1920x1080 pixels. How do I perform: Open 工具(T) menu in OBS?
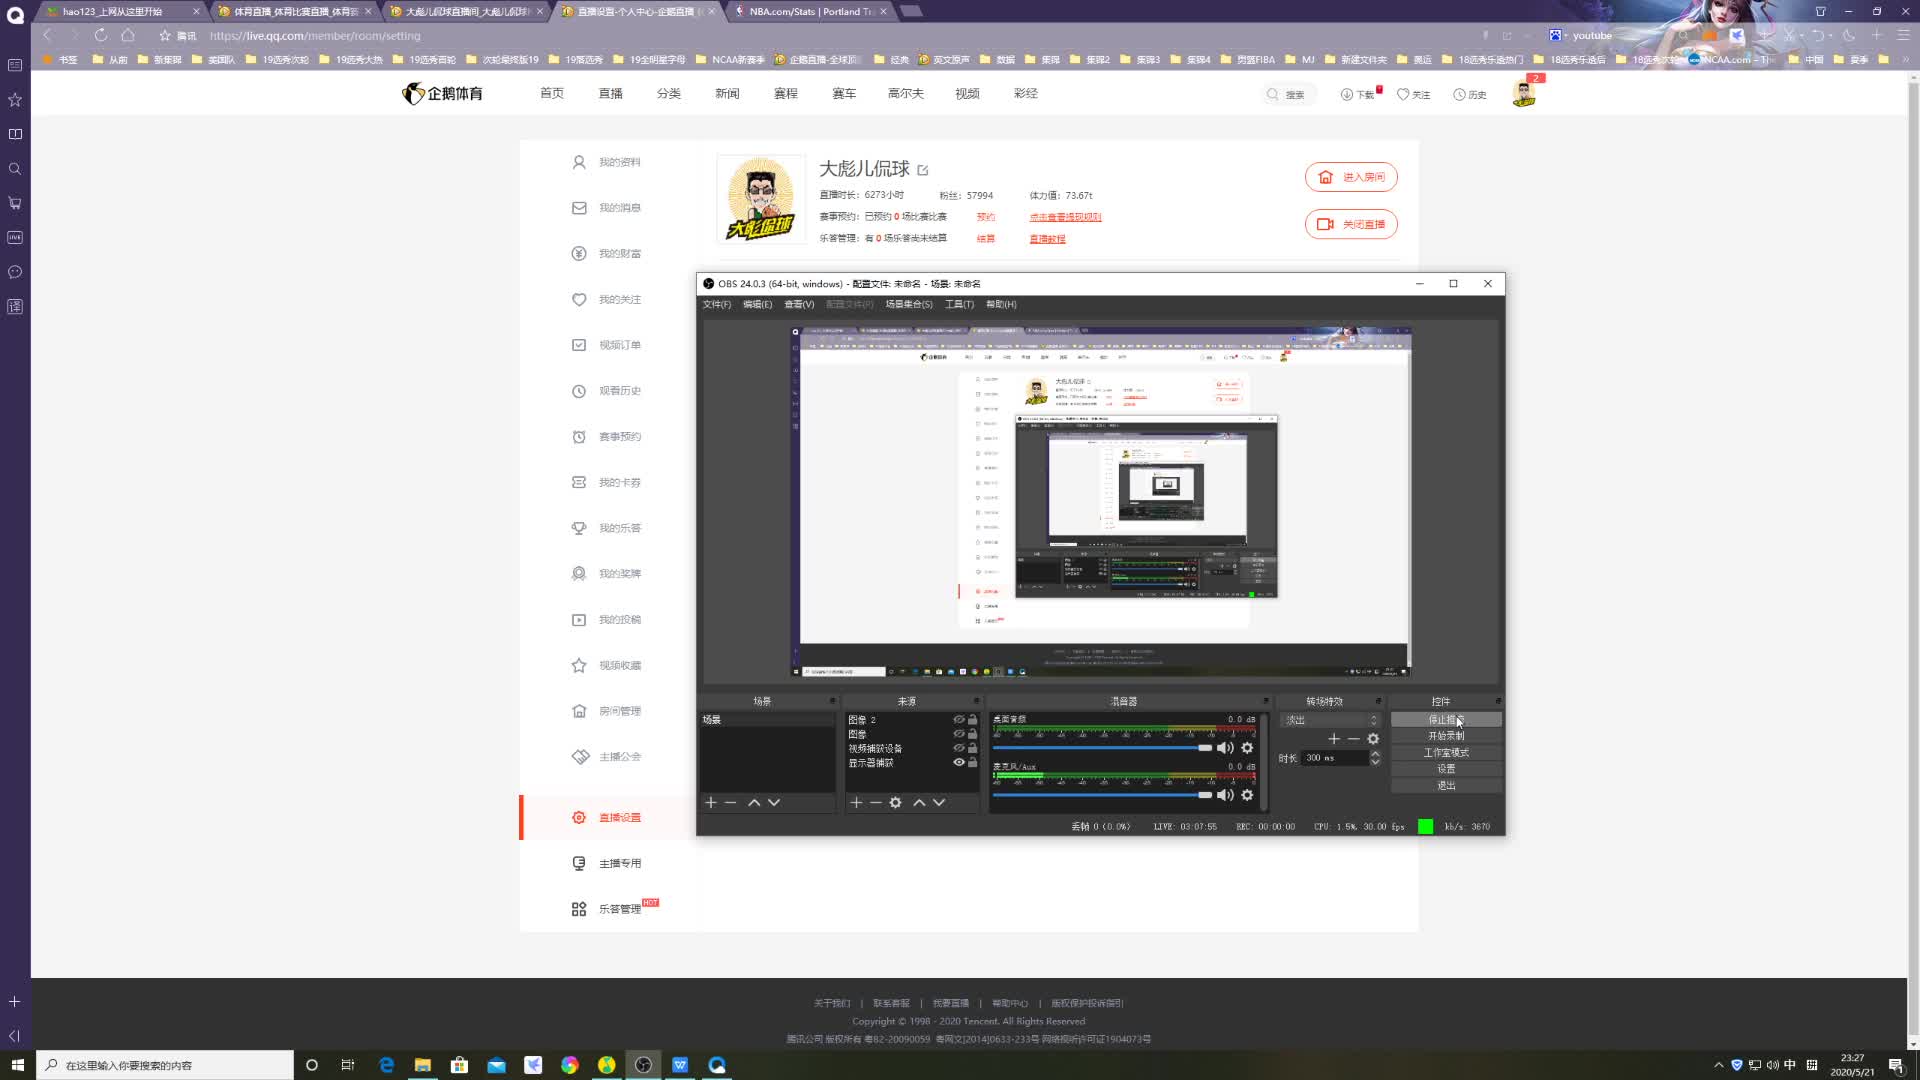[x=958, y=304]
